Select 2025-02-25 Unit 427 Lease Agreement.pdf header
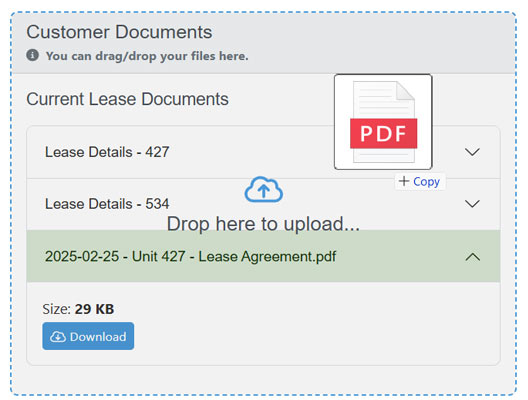Viewport: 528px width, 400px height. 263,256
